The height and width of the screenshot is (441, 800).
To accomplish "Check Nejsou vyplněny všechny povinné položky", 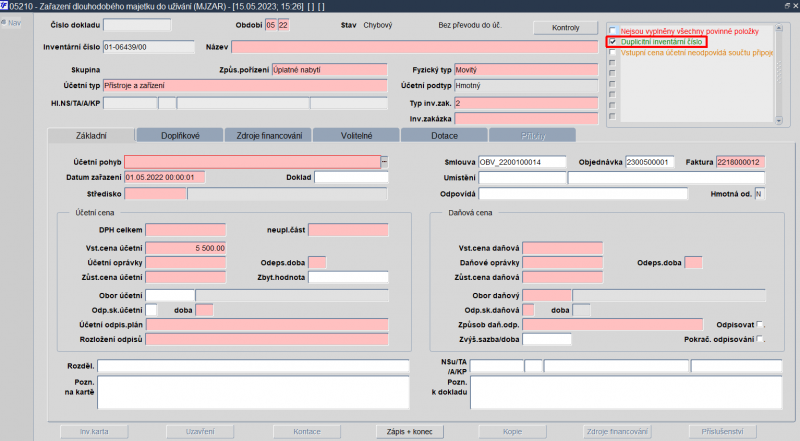I will [613, 31].
